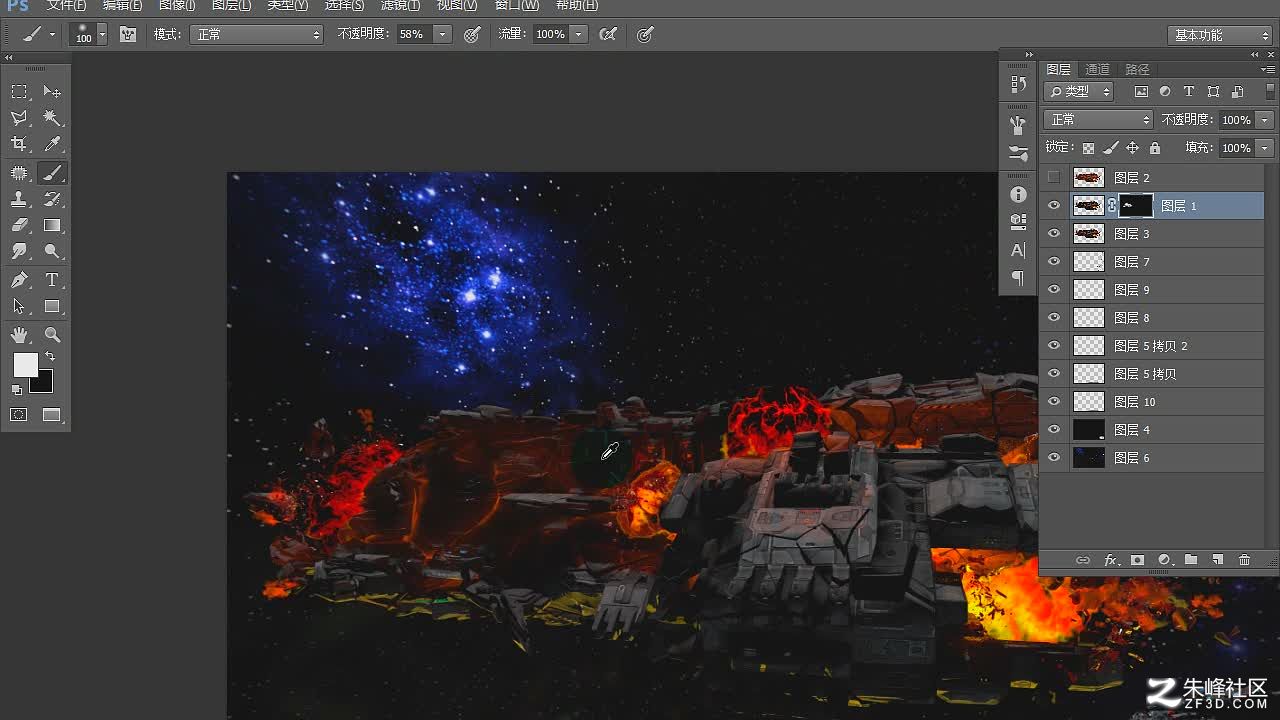Select the Move tool

point(52,91)
